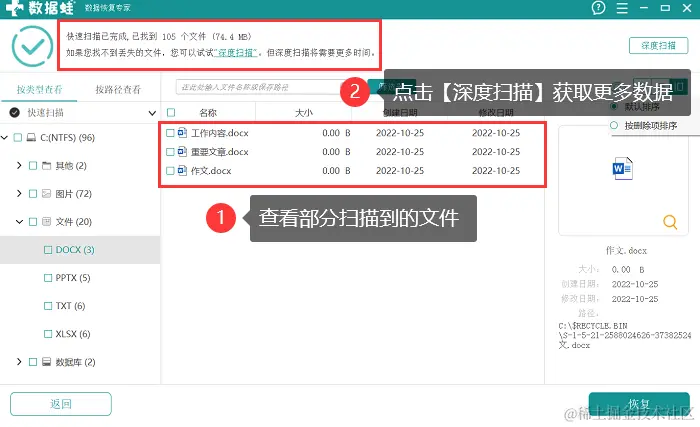Screen dimensions: 700x427
Task: Click the 返回 button
Action: 61,404
